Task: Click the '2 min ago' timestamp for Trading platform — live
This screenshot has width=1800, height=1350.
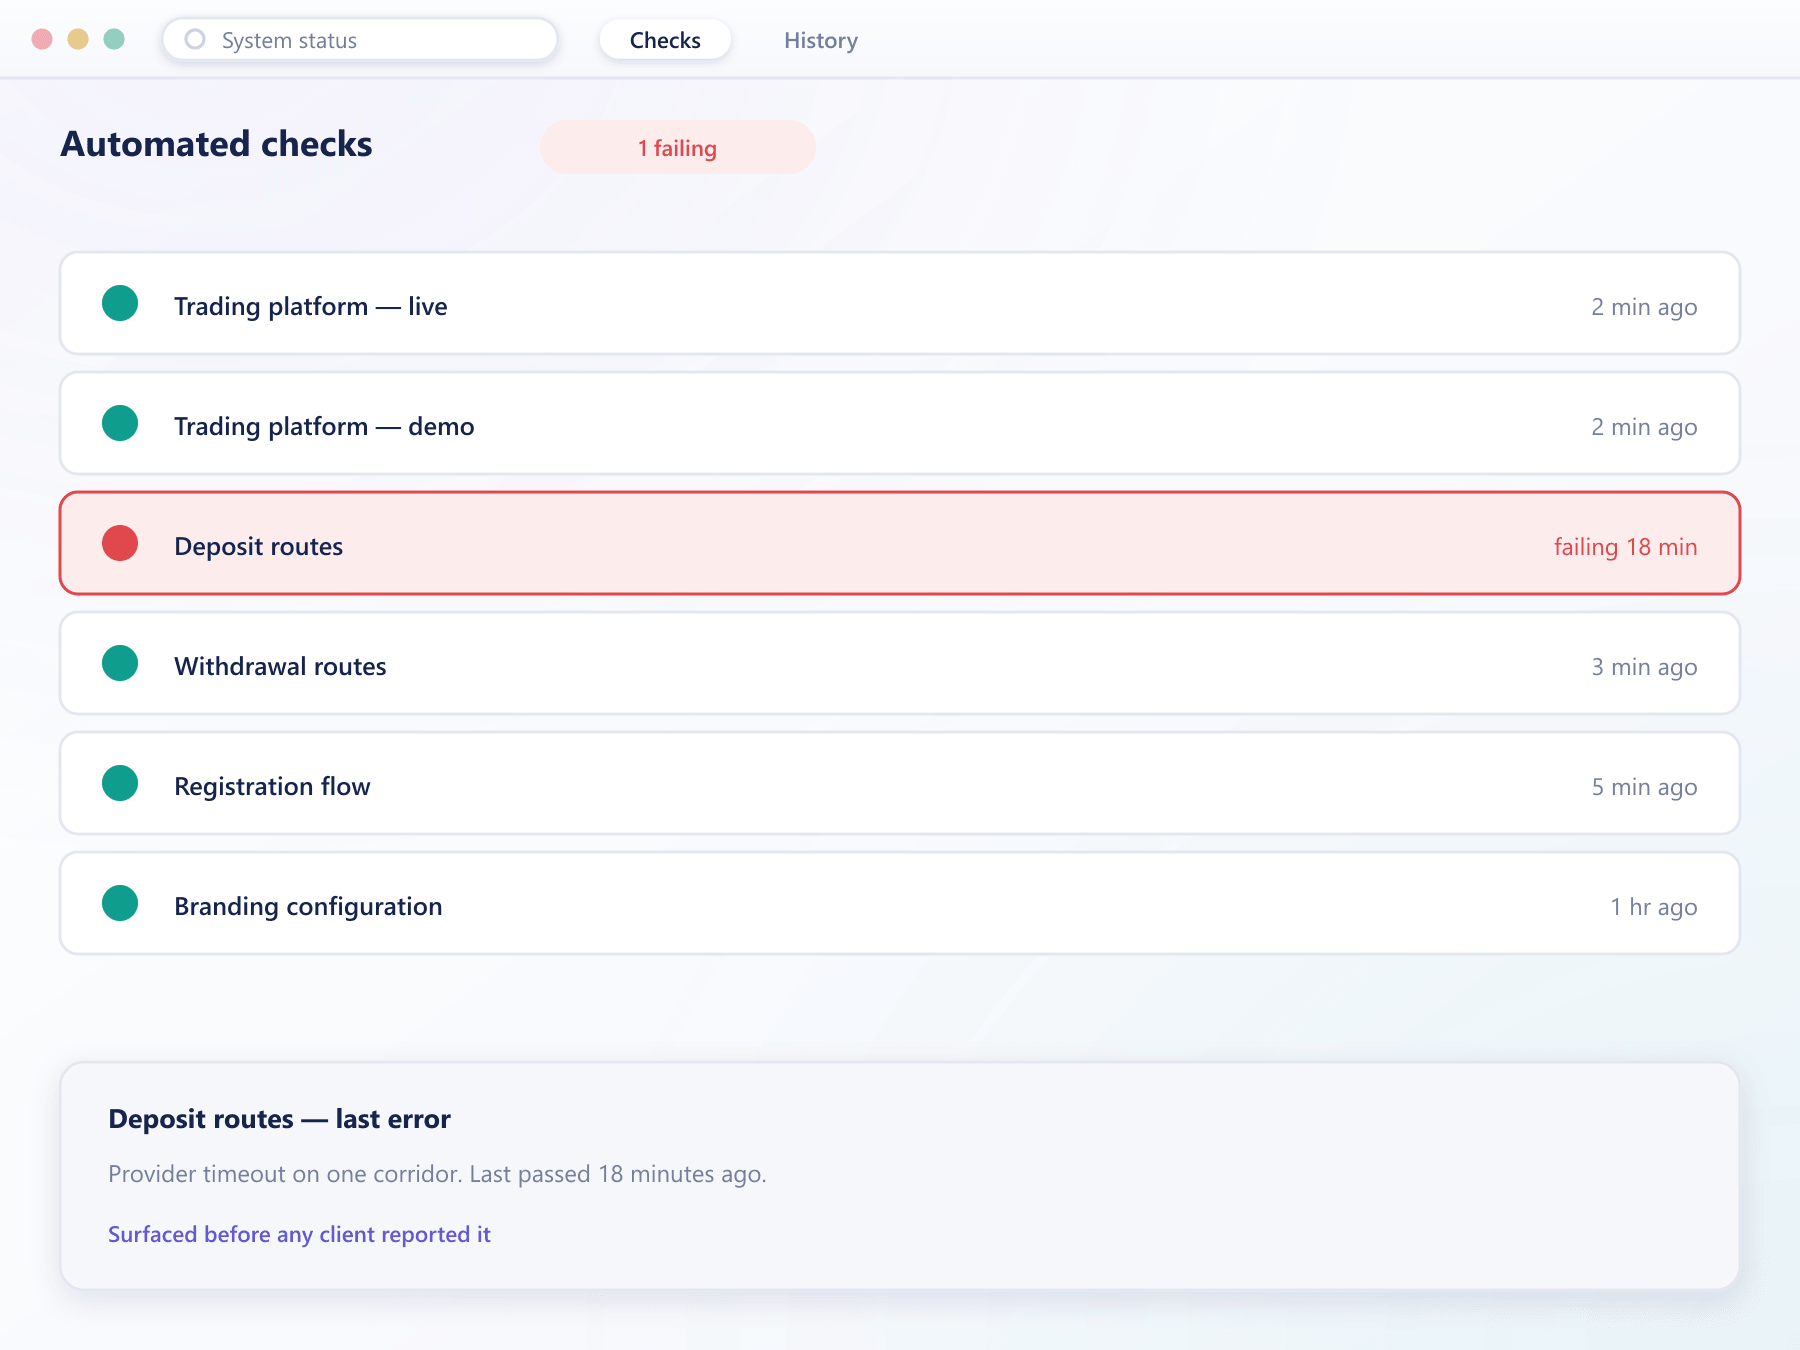Action: click(x=1644, y=307)
